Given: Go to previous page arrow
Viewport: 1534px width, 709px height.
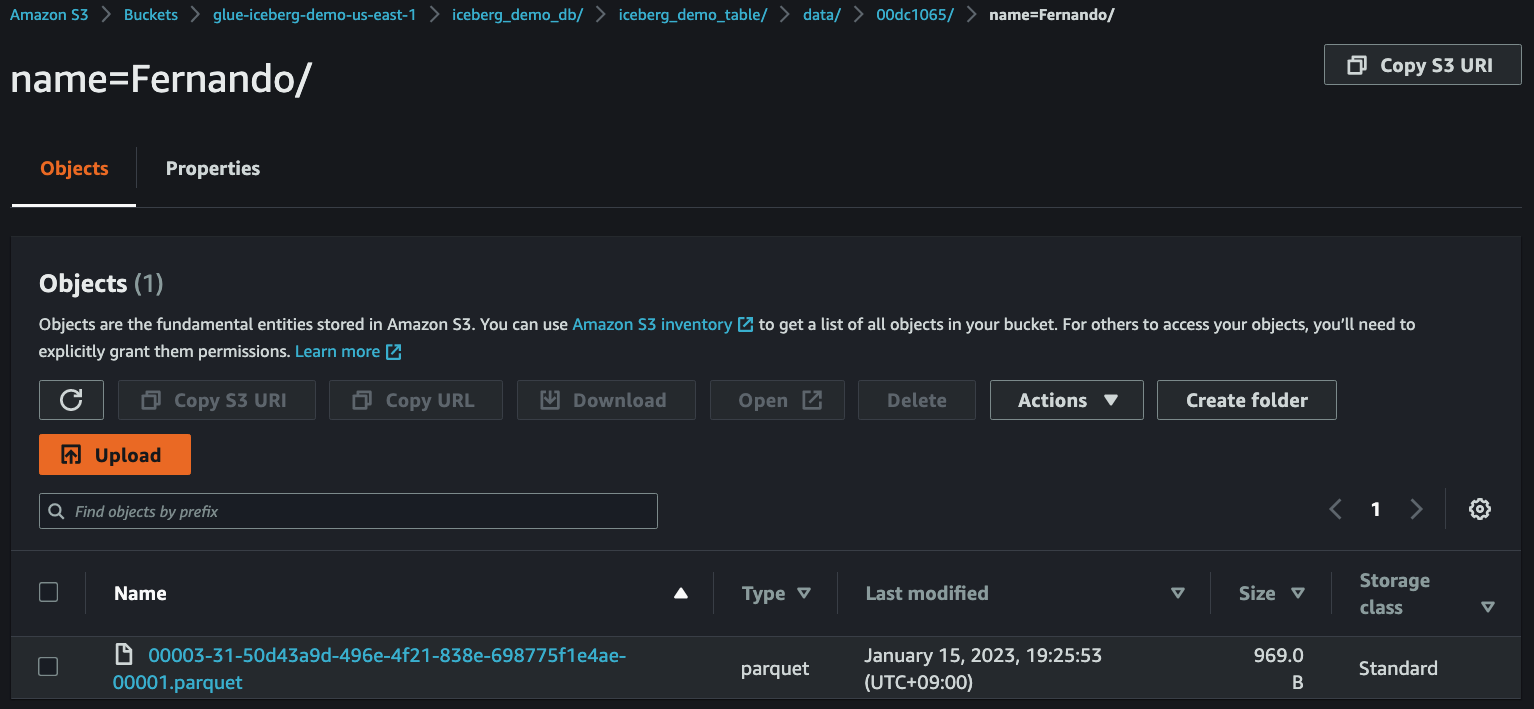Looking at the screenshot, I should pos(1335,509).
